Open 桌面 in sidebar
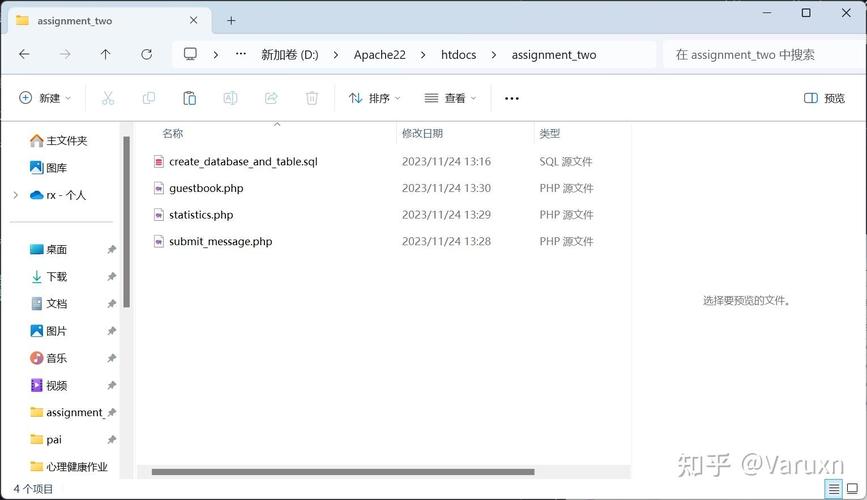Screen dimensions: 867x500 [x=48, y=249]
